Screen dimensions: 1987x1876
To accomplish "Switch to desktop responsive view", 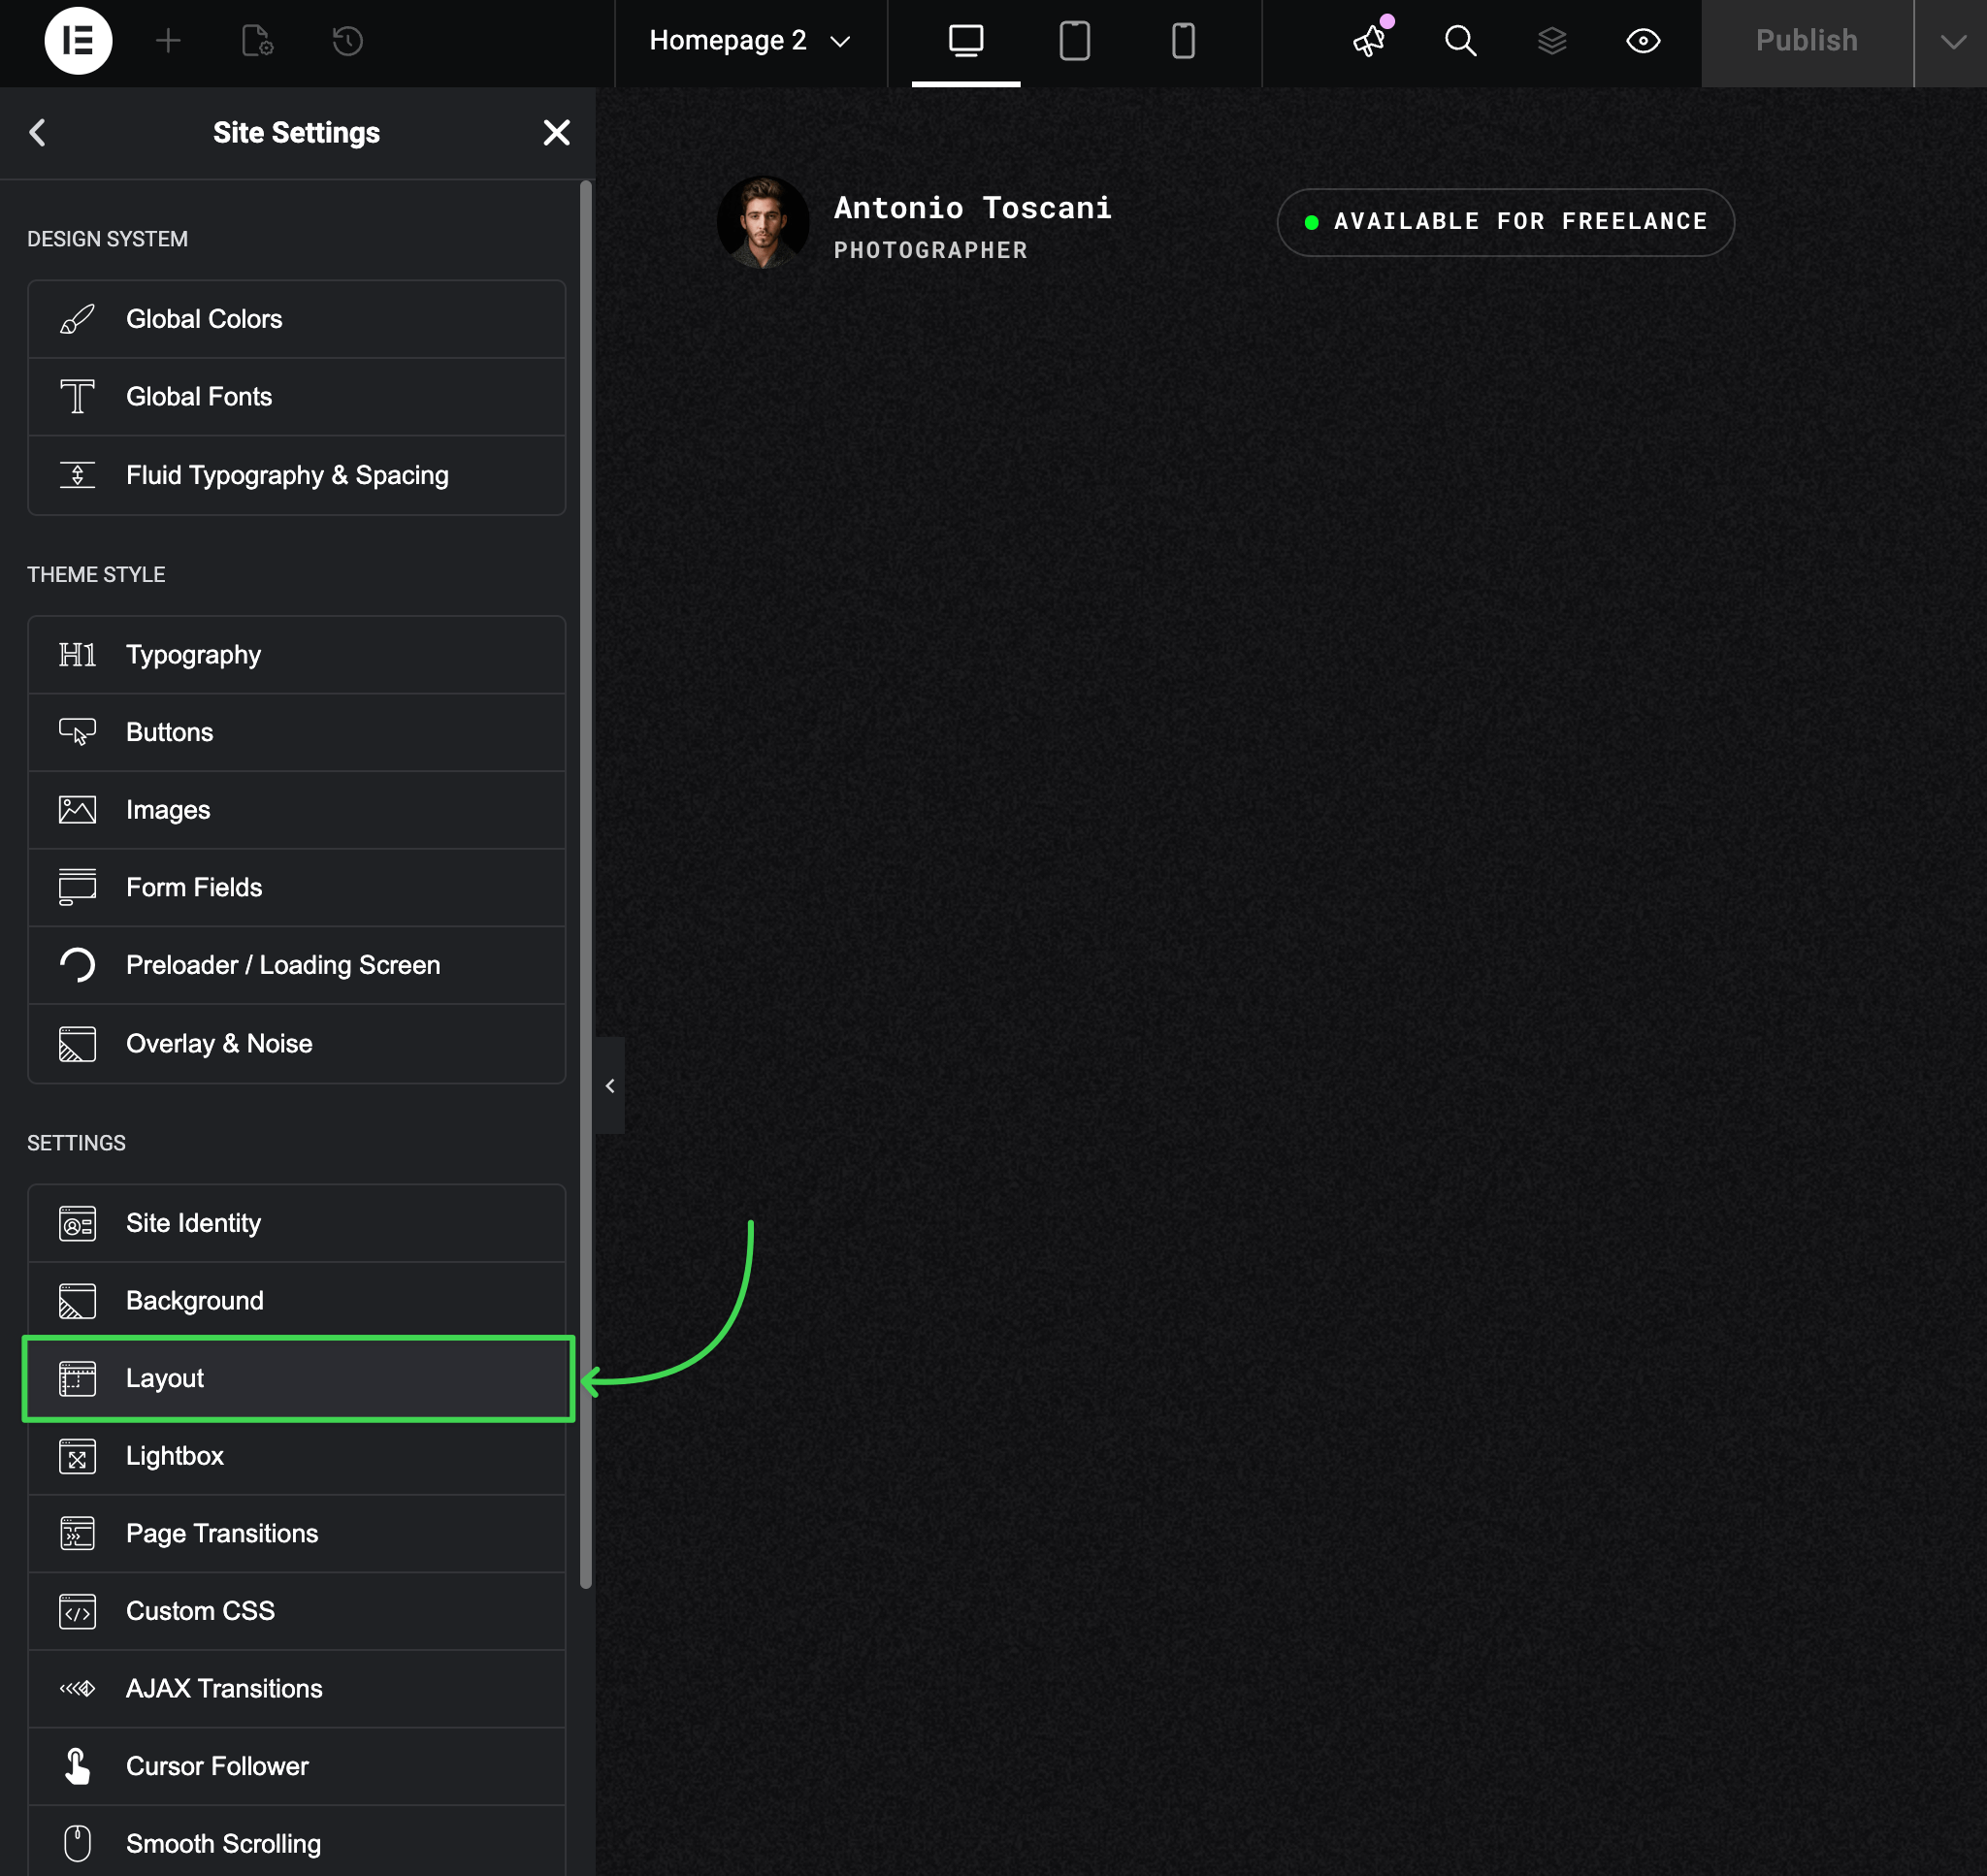I will coord(965,41).
